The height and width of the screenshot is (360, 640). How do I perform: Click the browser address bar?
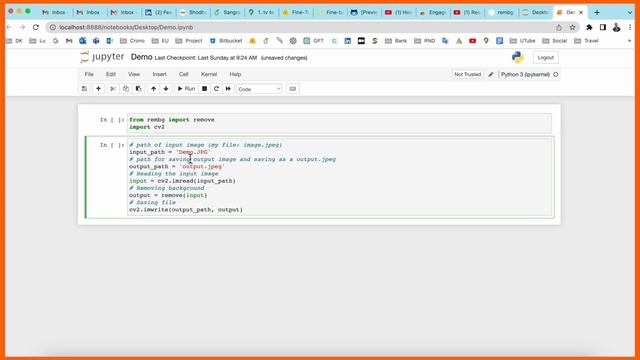click(302, 27)
